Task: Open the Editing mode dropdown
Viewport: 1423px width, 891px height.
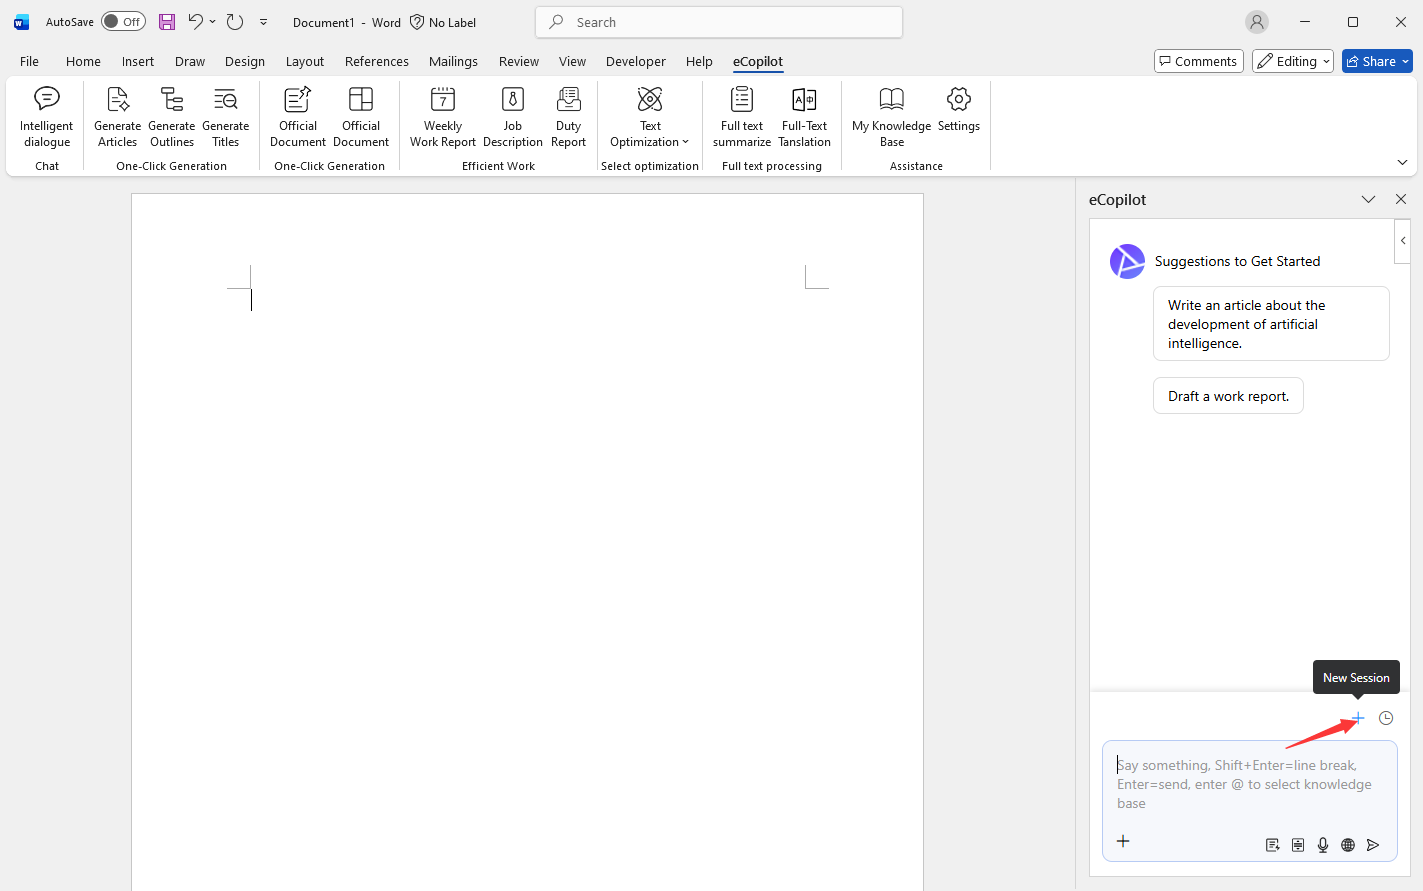Action: pyautogui.click(x=1293, y=61)
